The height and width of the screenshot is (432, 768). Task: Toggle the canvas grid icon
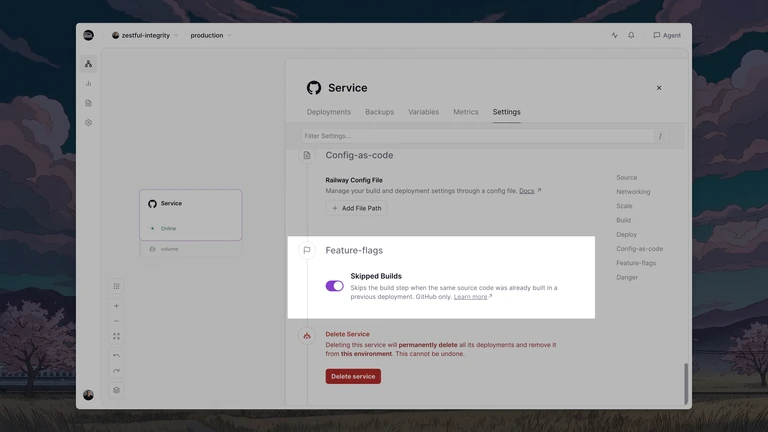point(116,286)
